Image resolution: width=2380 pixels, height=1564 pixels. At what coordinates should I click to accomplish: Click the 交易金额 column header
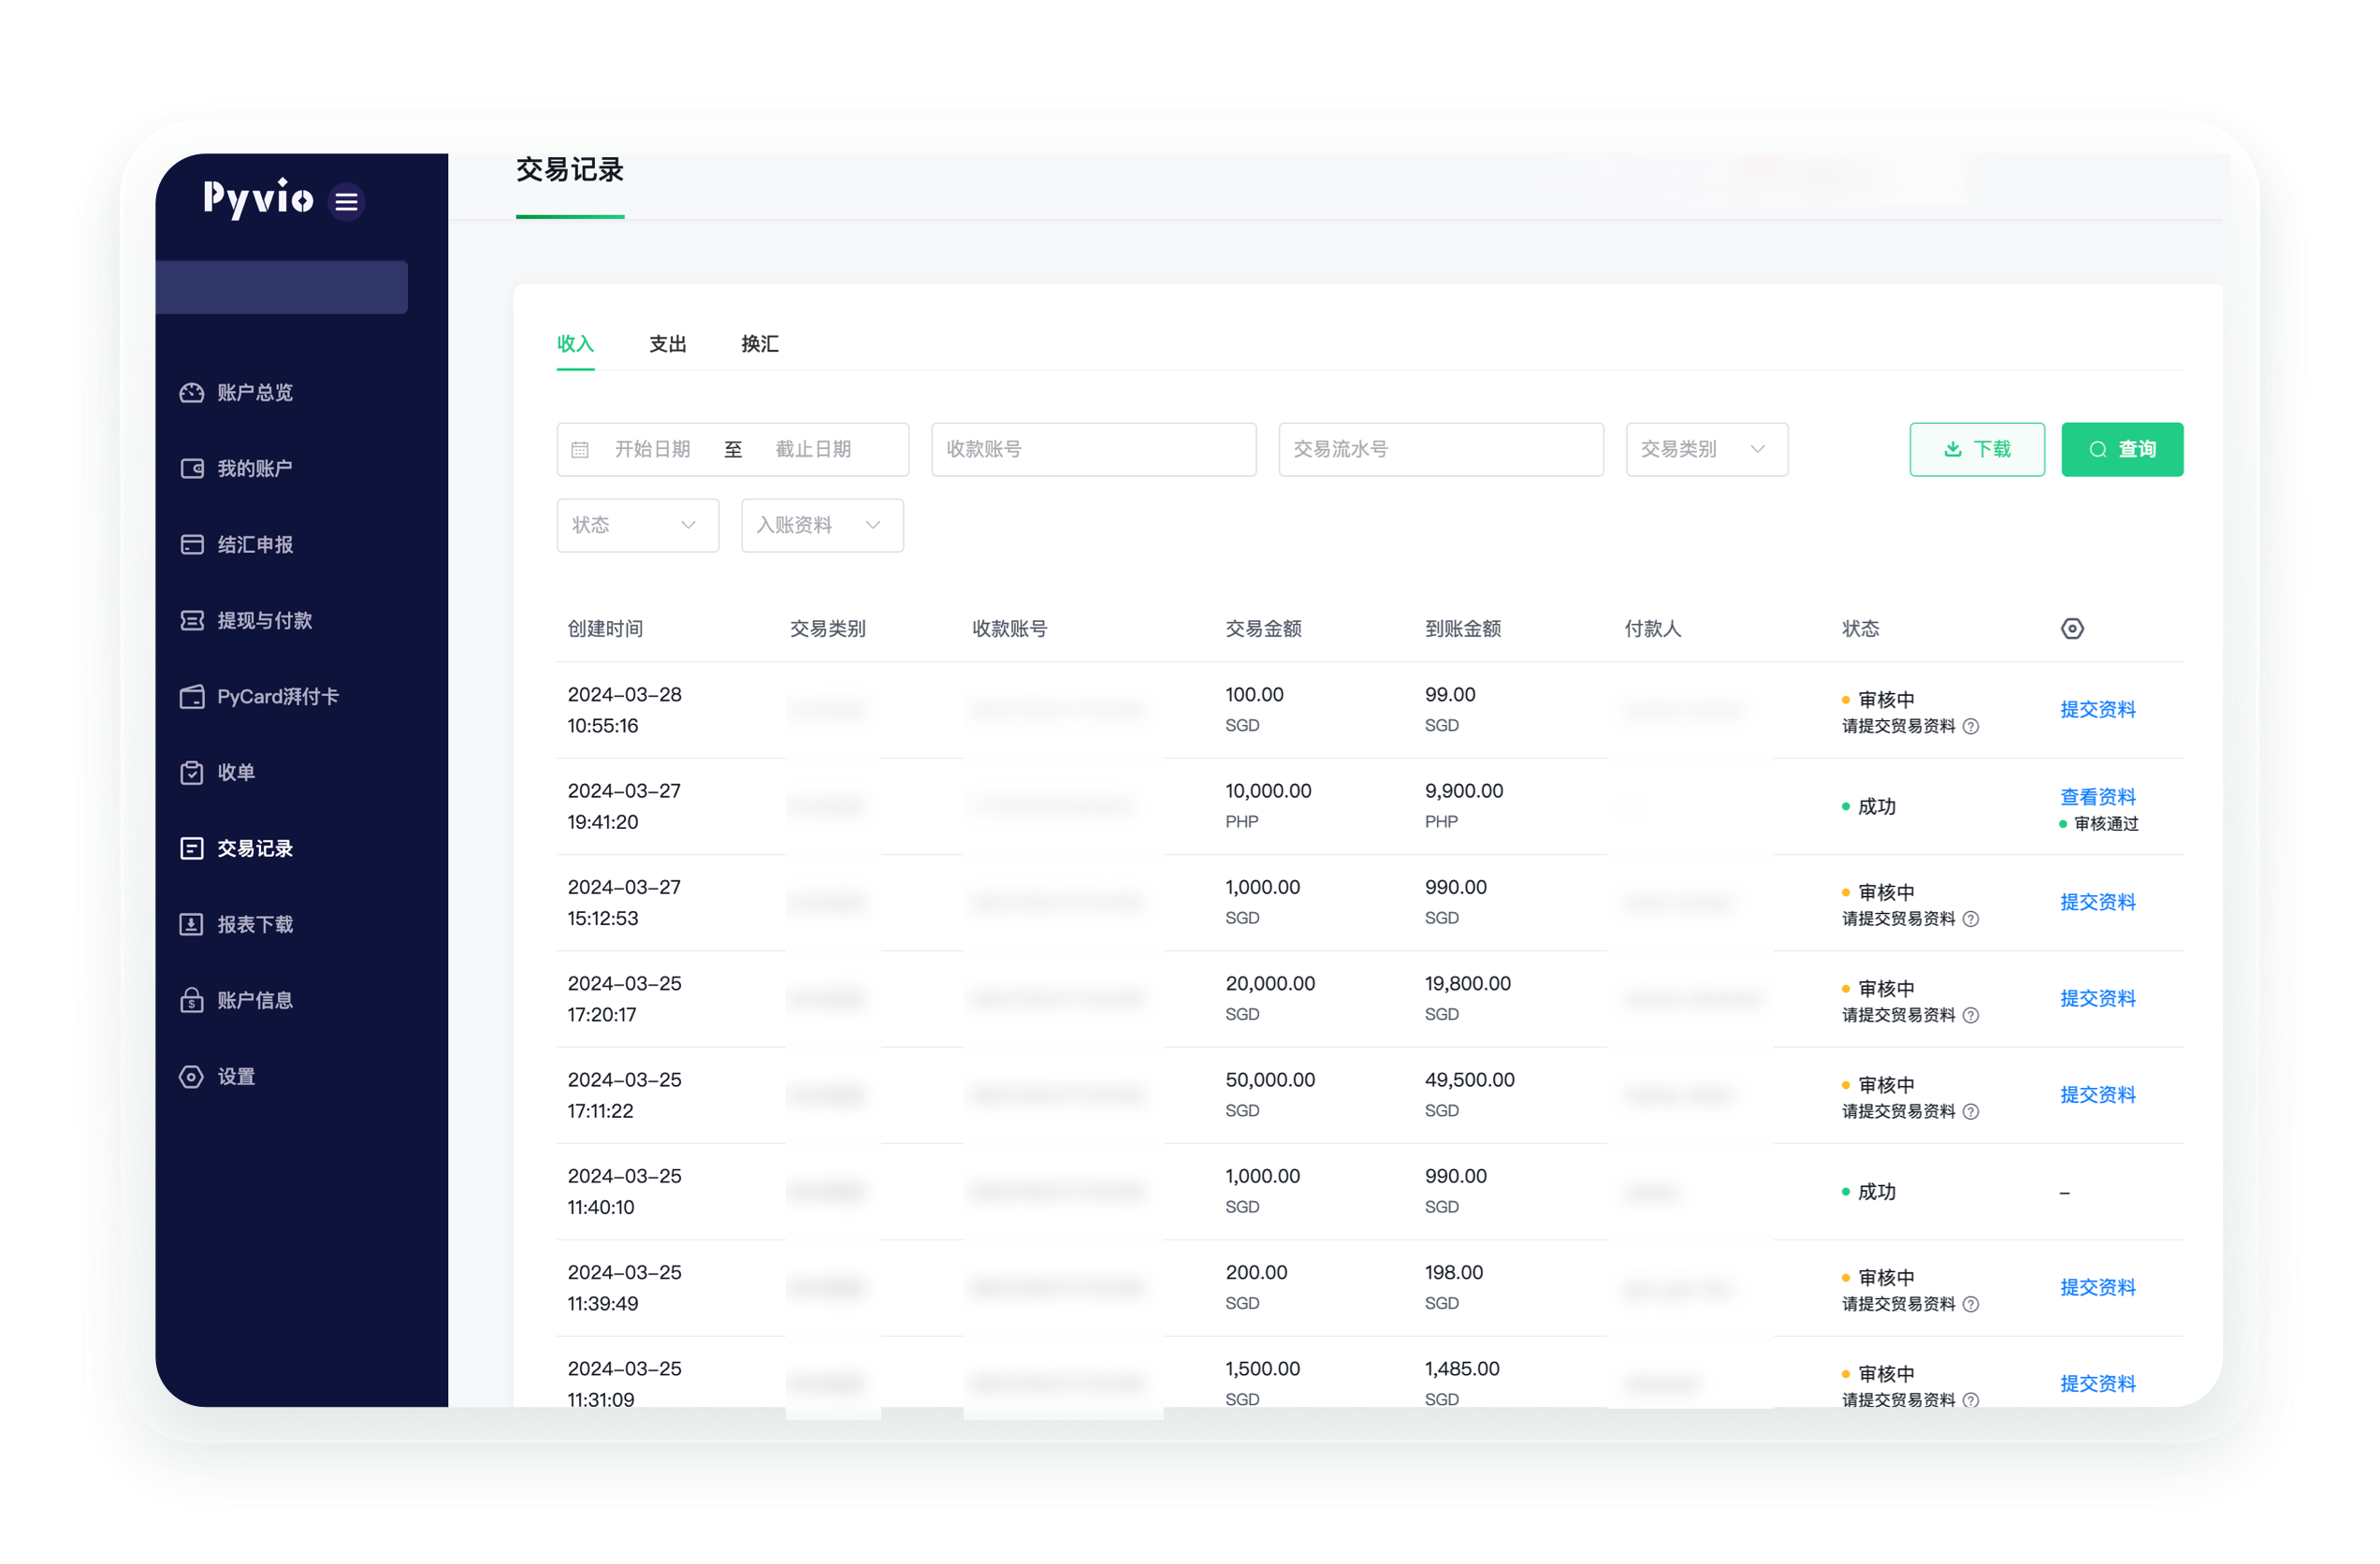(1263, 629)
